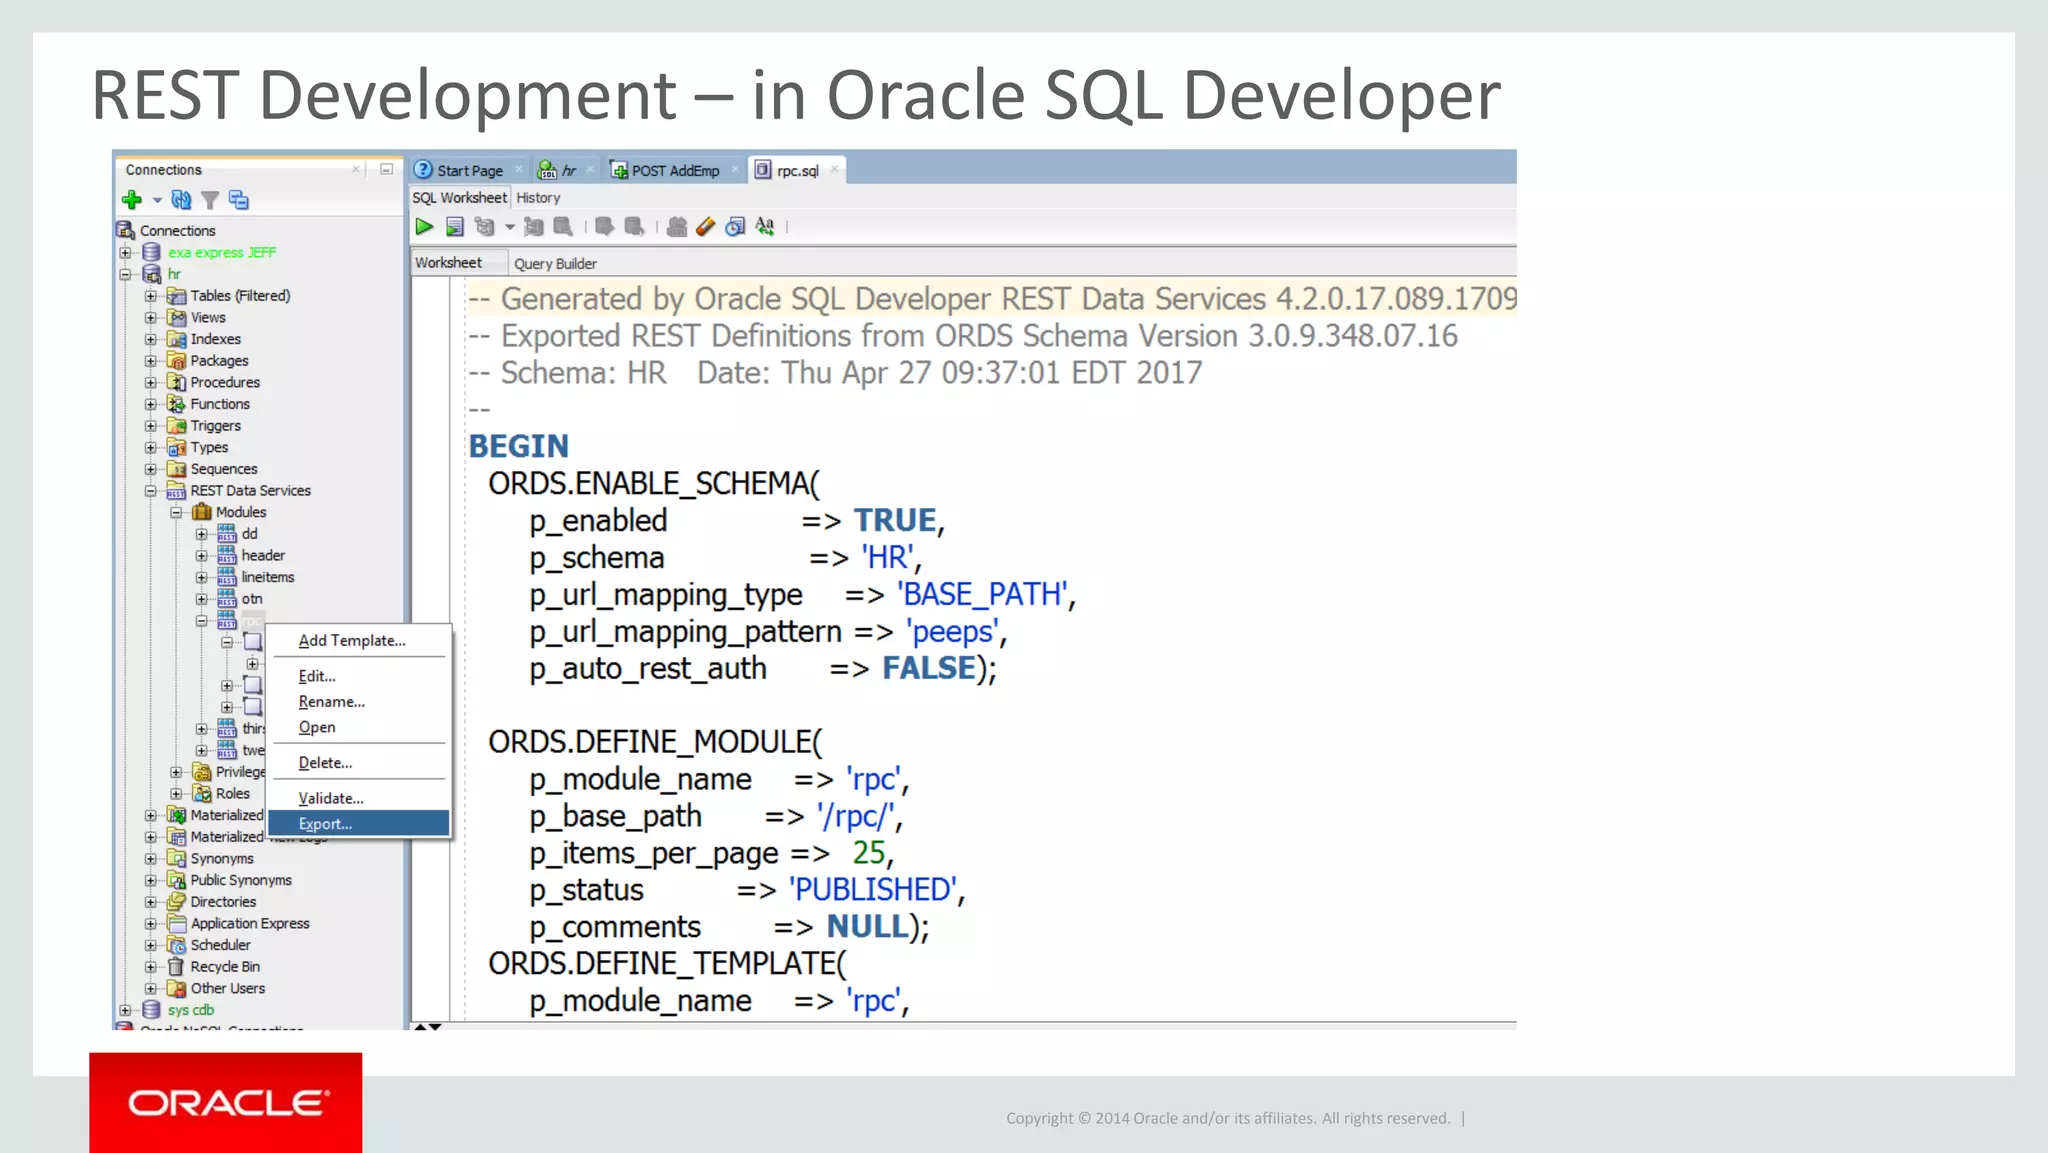Click the green Run Statement play icon
Screen dimensions: 2048x1153
tap(424, 227)
